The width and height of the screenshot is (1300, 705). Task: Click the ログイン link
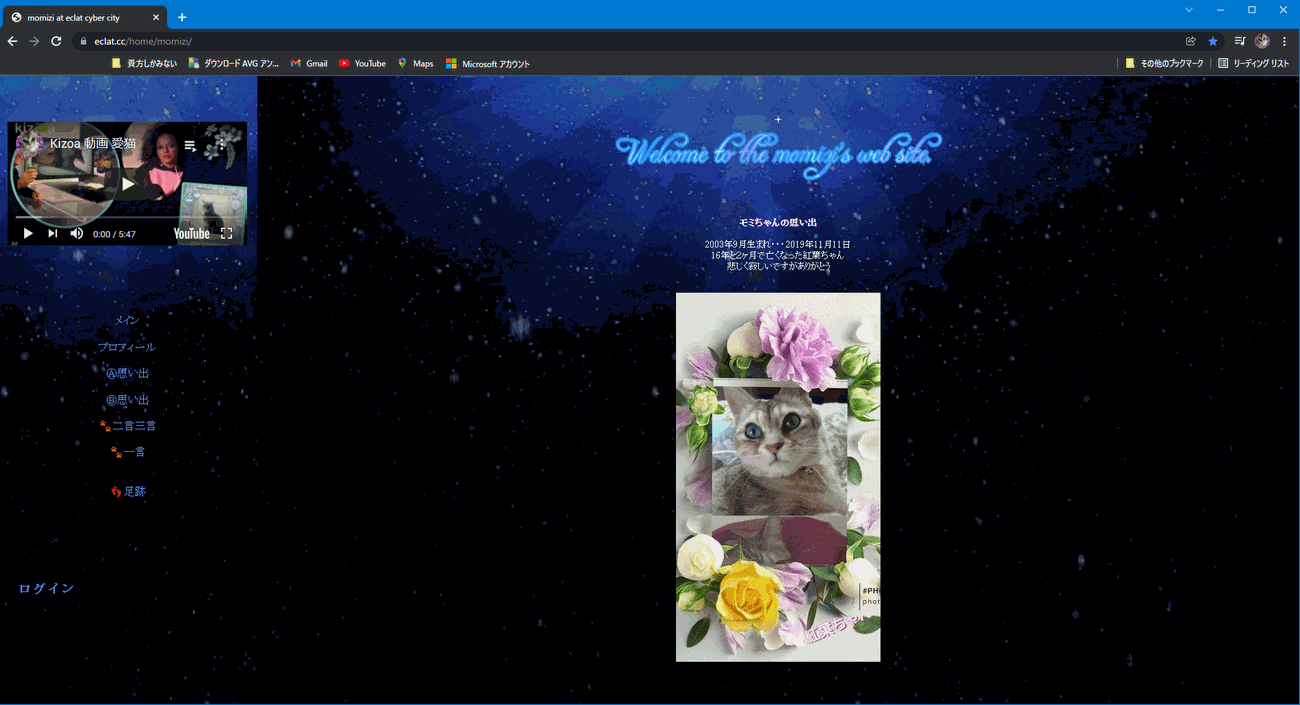pos(46,588)
